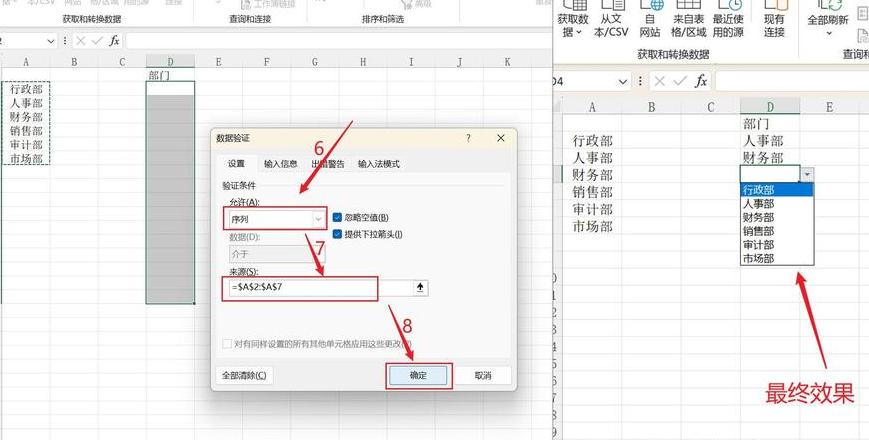Close the 数据验证 dialog with X
This screenshot has height=440, width=869.
[501, 138]
